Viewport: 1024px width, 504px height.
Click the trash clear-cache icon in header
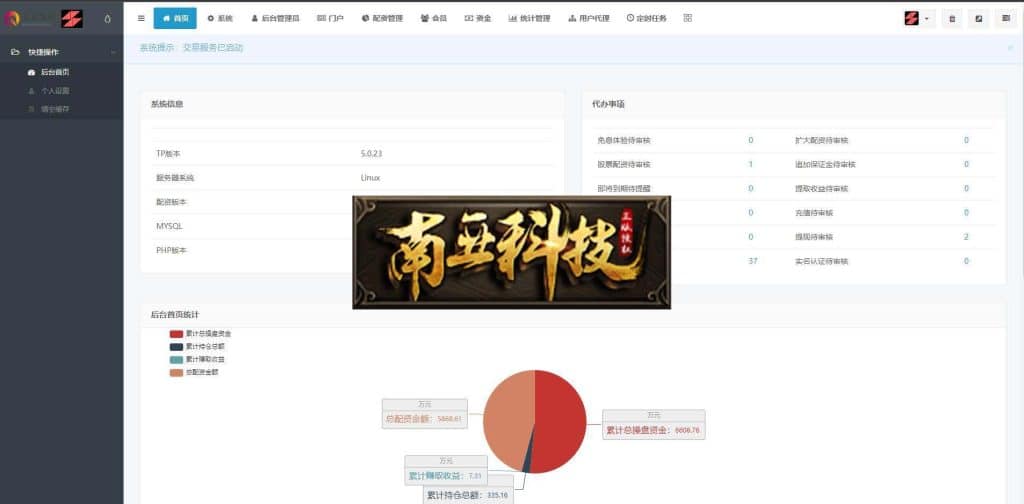point(952,18)
